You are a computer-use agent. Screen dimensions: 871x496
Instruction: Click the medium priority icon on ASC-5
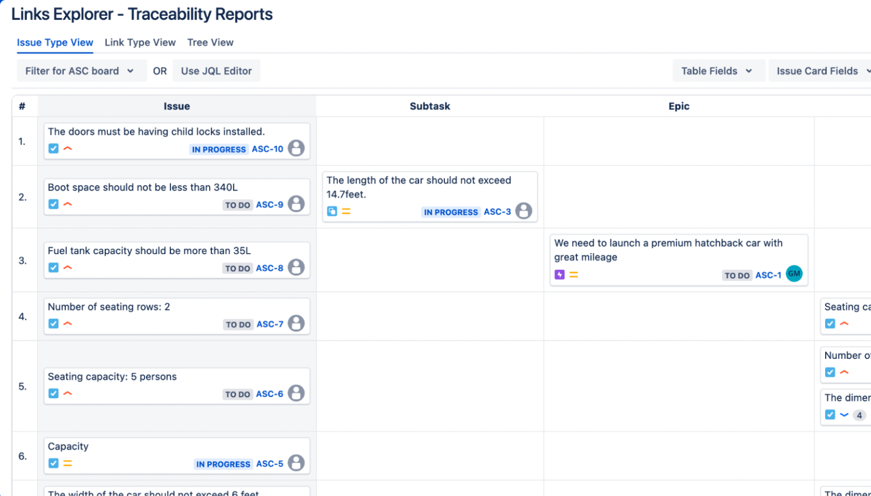pyautogui.click(x=68, y=463)
